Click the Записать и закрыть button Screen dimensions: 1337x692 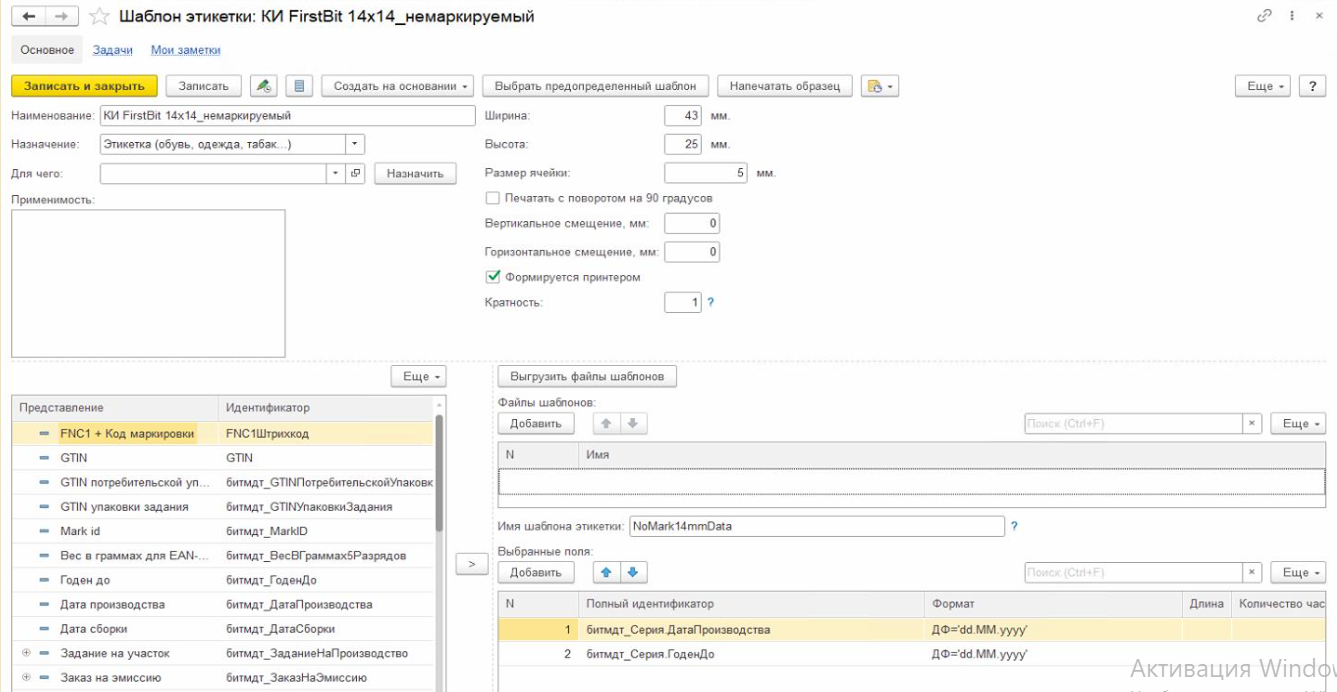(x=84, y=86)
